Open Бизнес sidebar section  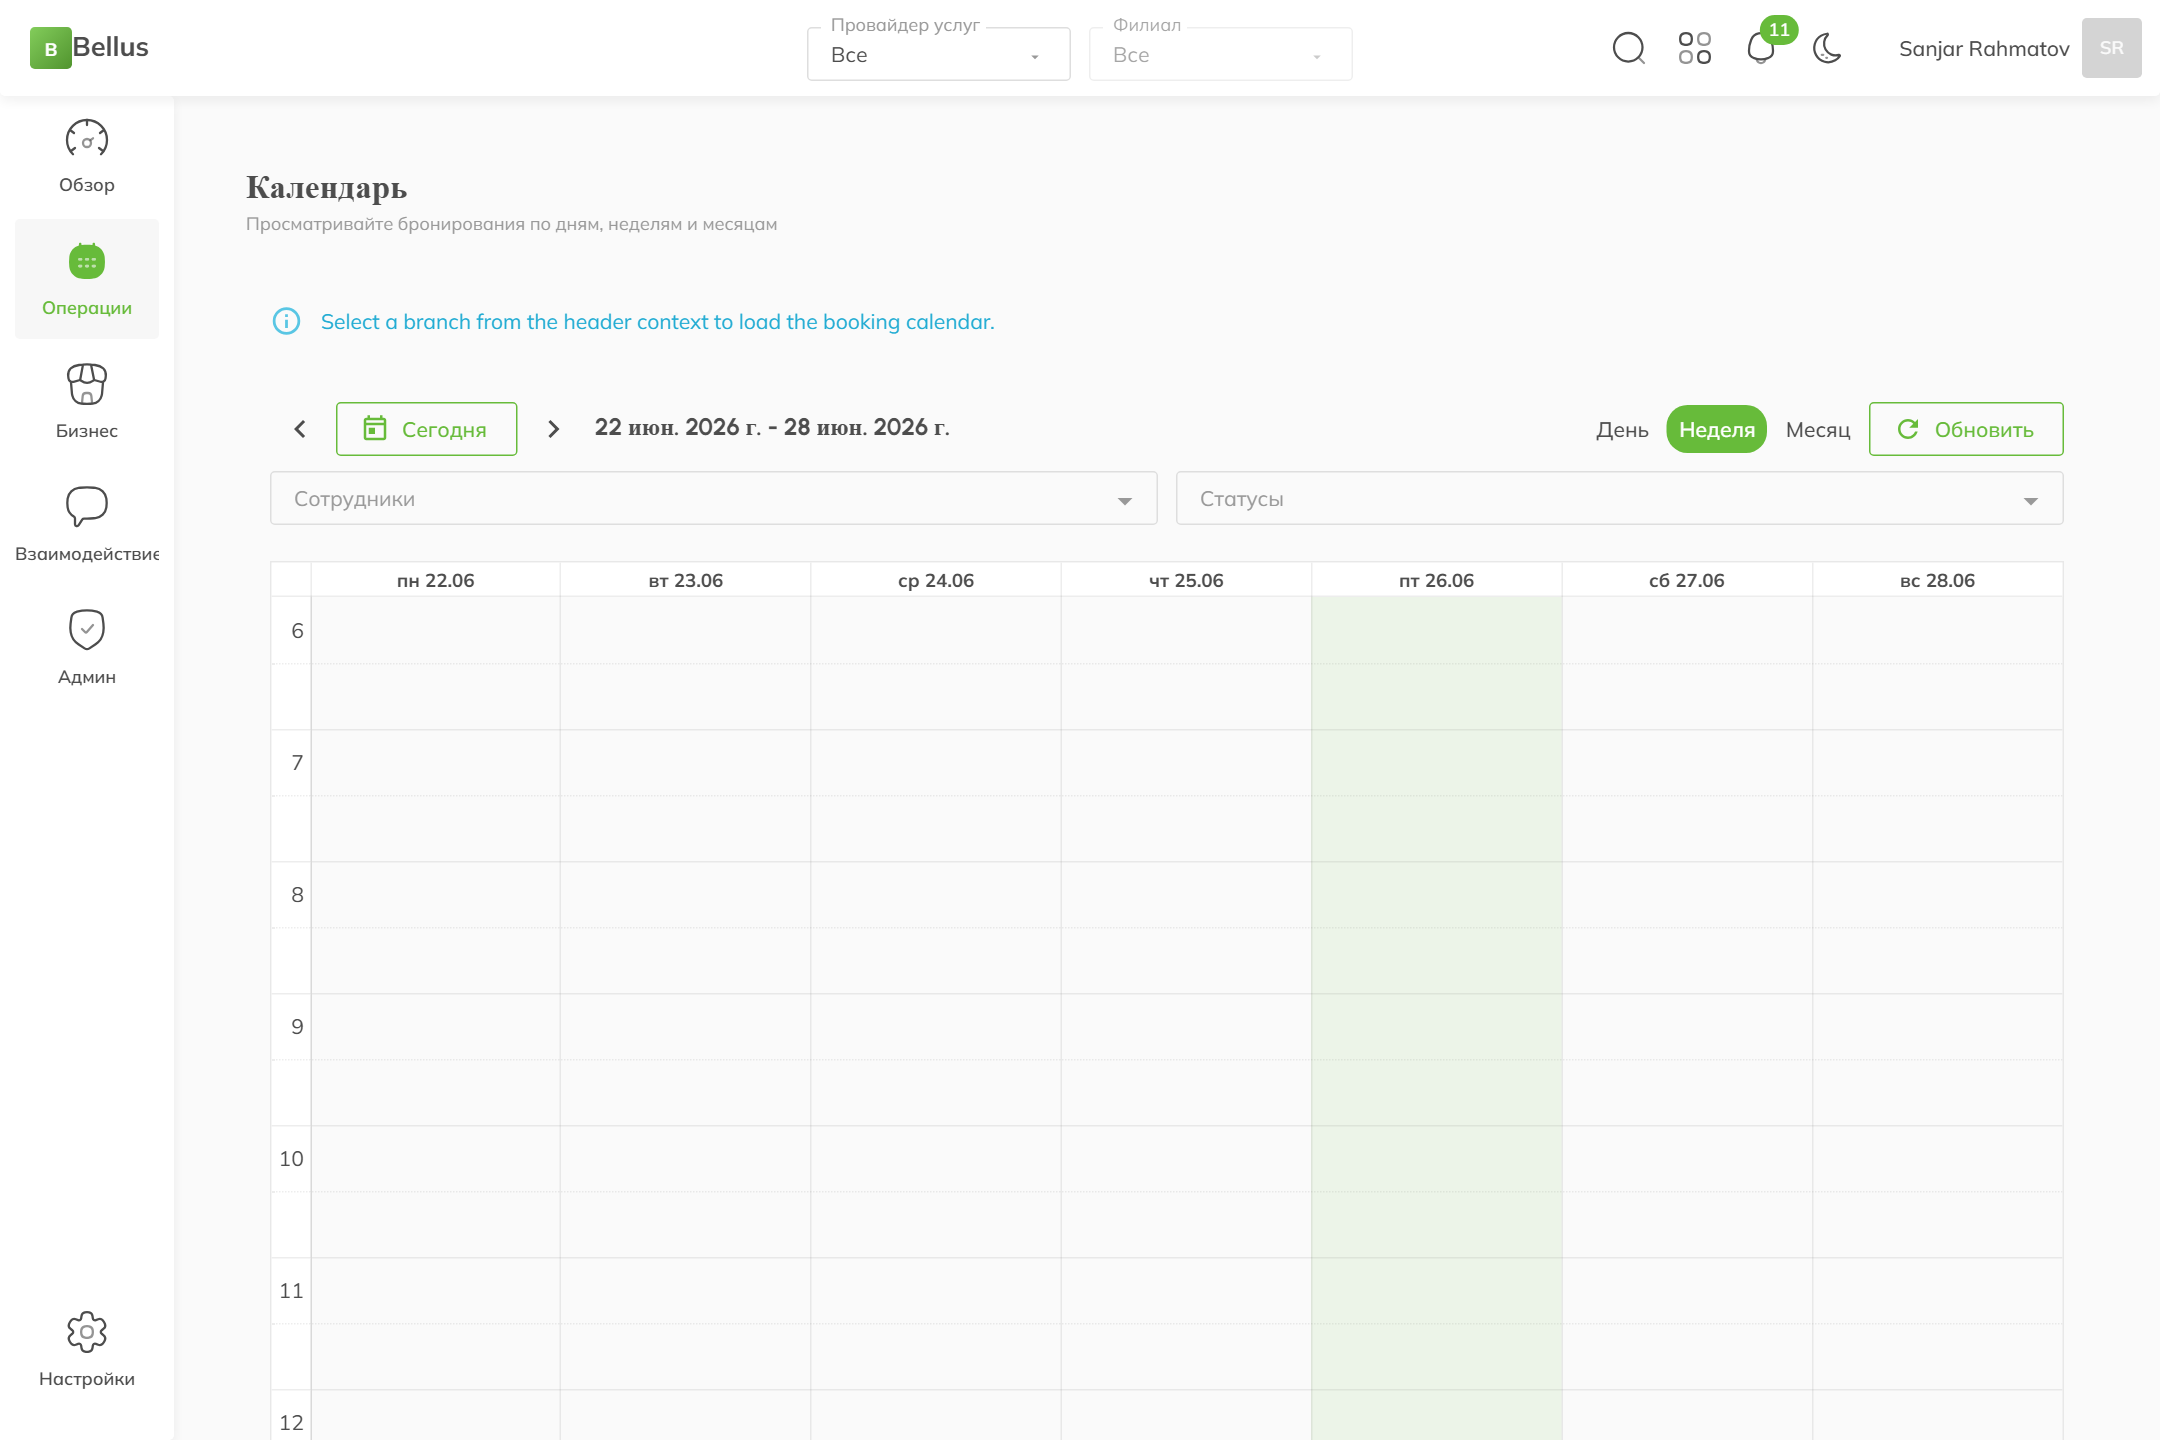click(87, 402)
